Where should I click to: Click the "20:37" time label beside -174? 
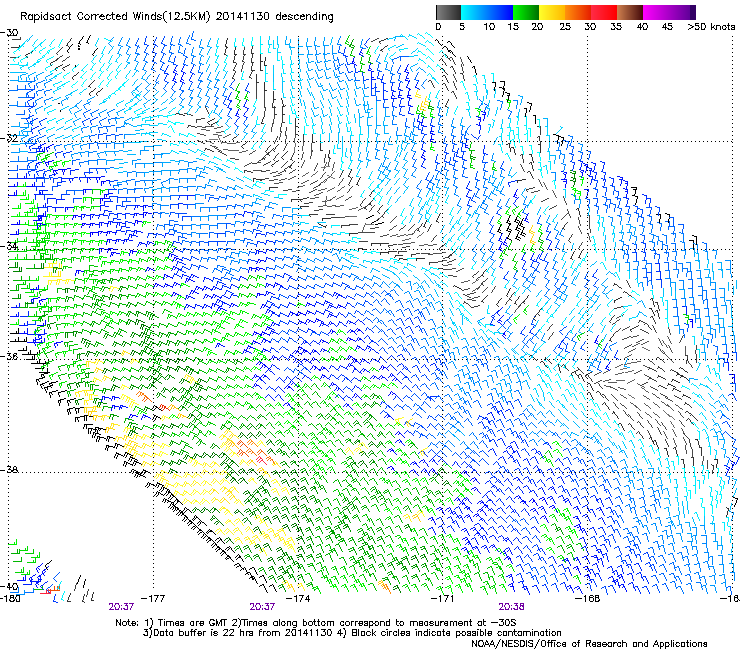[262, 607]
